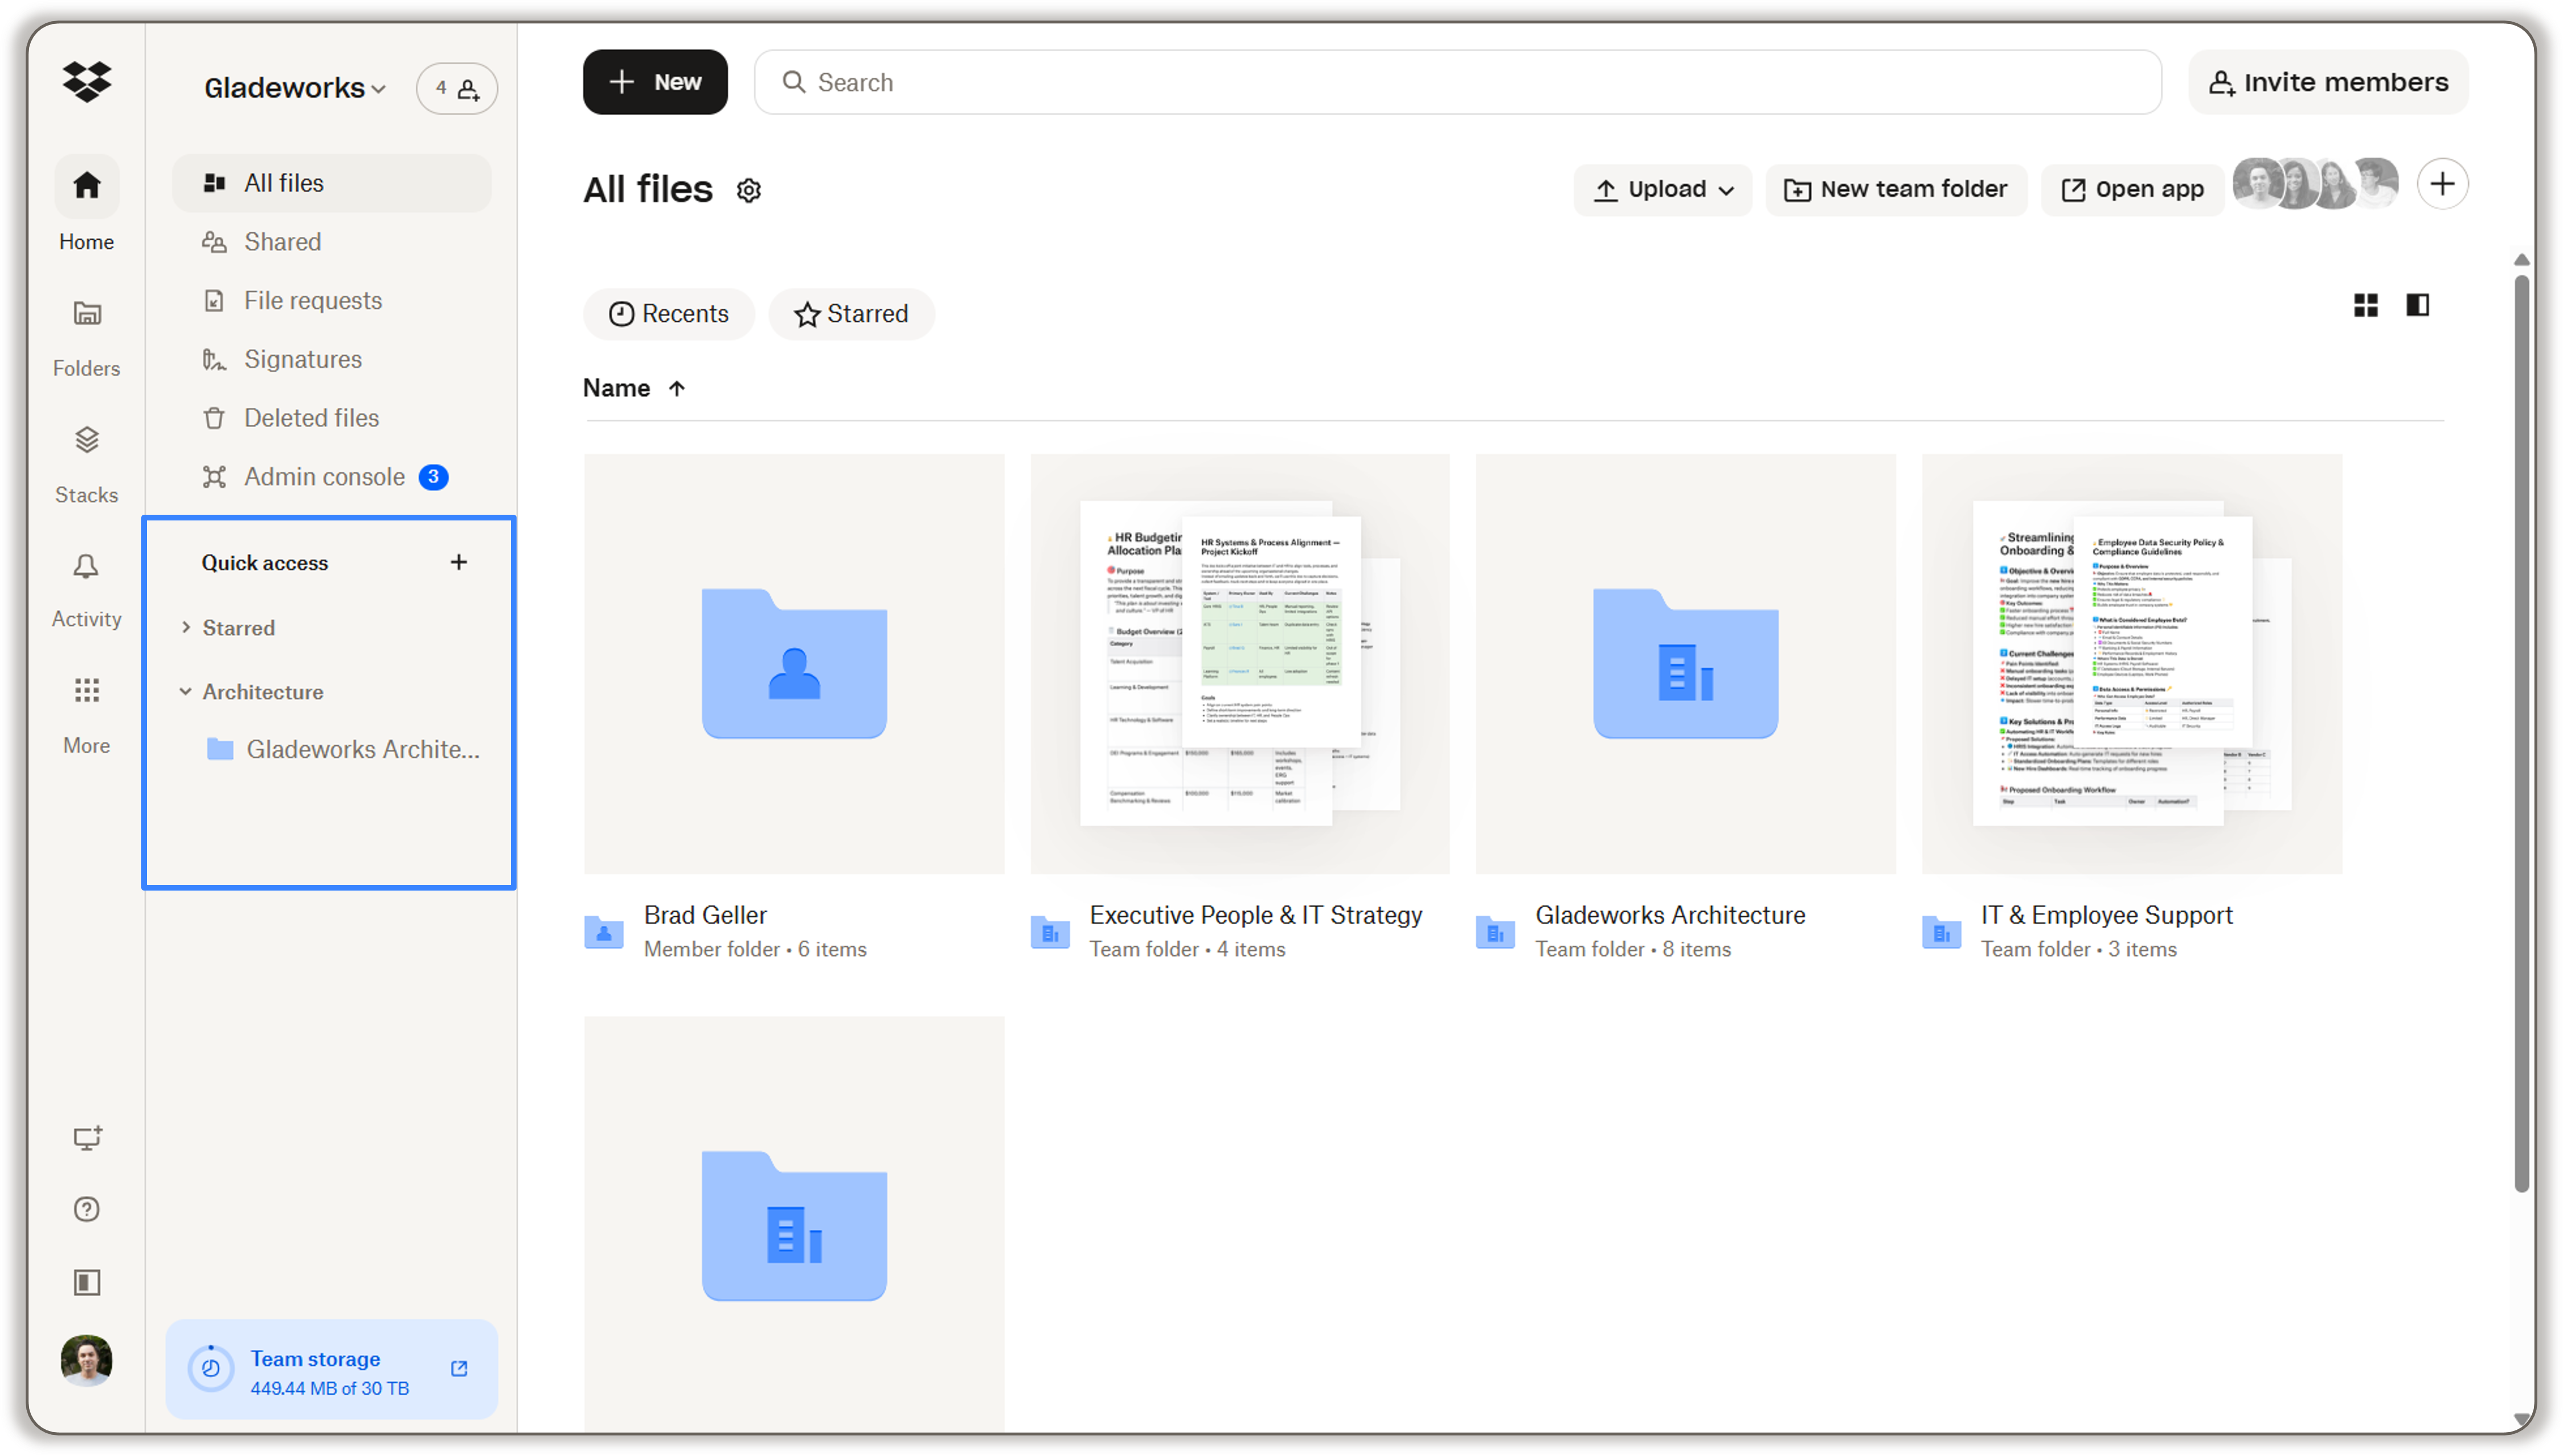
Task: Add a member with circular plus button
Action: pos(2443,185)
